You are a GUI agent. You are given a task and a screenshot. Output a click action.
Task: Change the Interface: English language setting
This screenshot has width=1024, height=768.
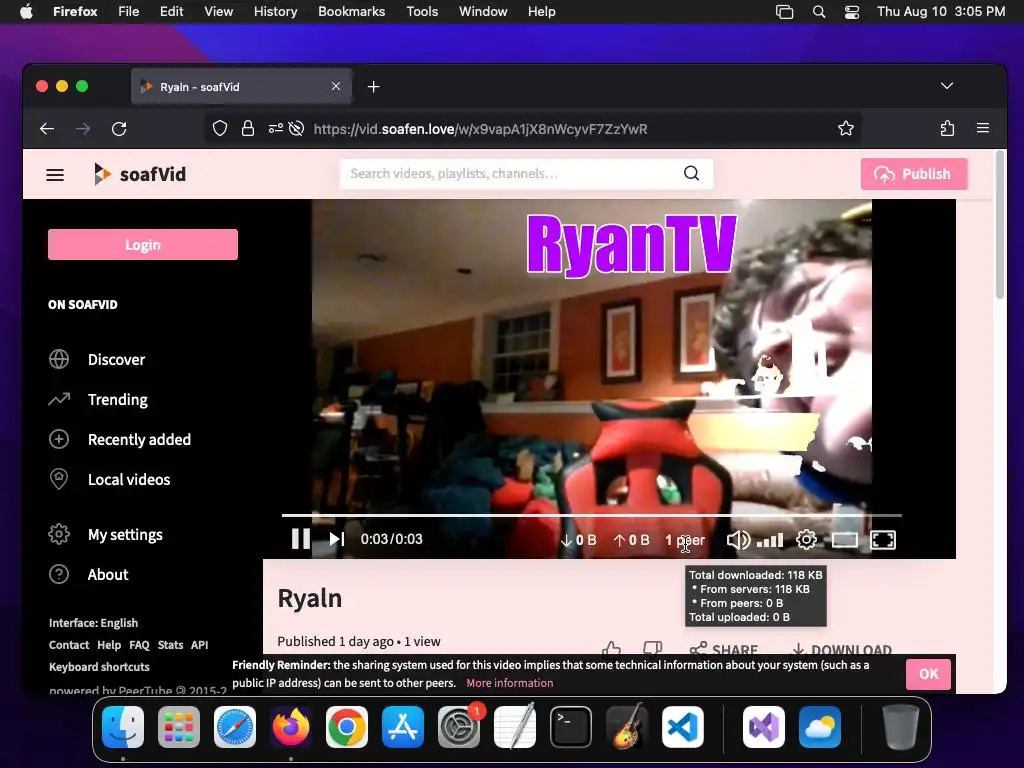(x=93, y=623)
